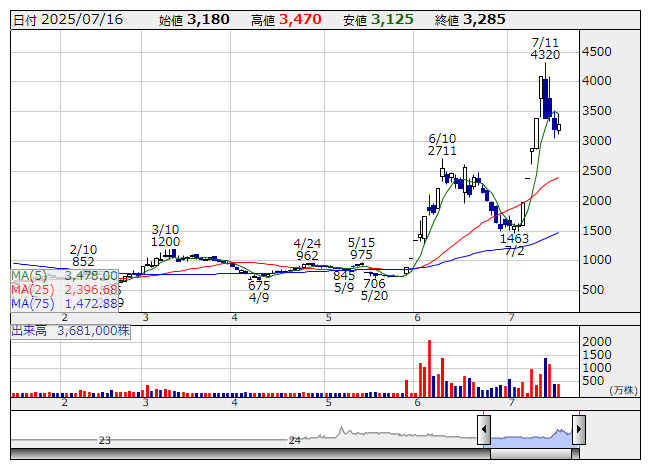
Task: Select the MA(5) moving average legend
Action: point(65,275)
